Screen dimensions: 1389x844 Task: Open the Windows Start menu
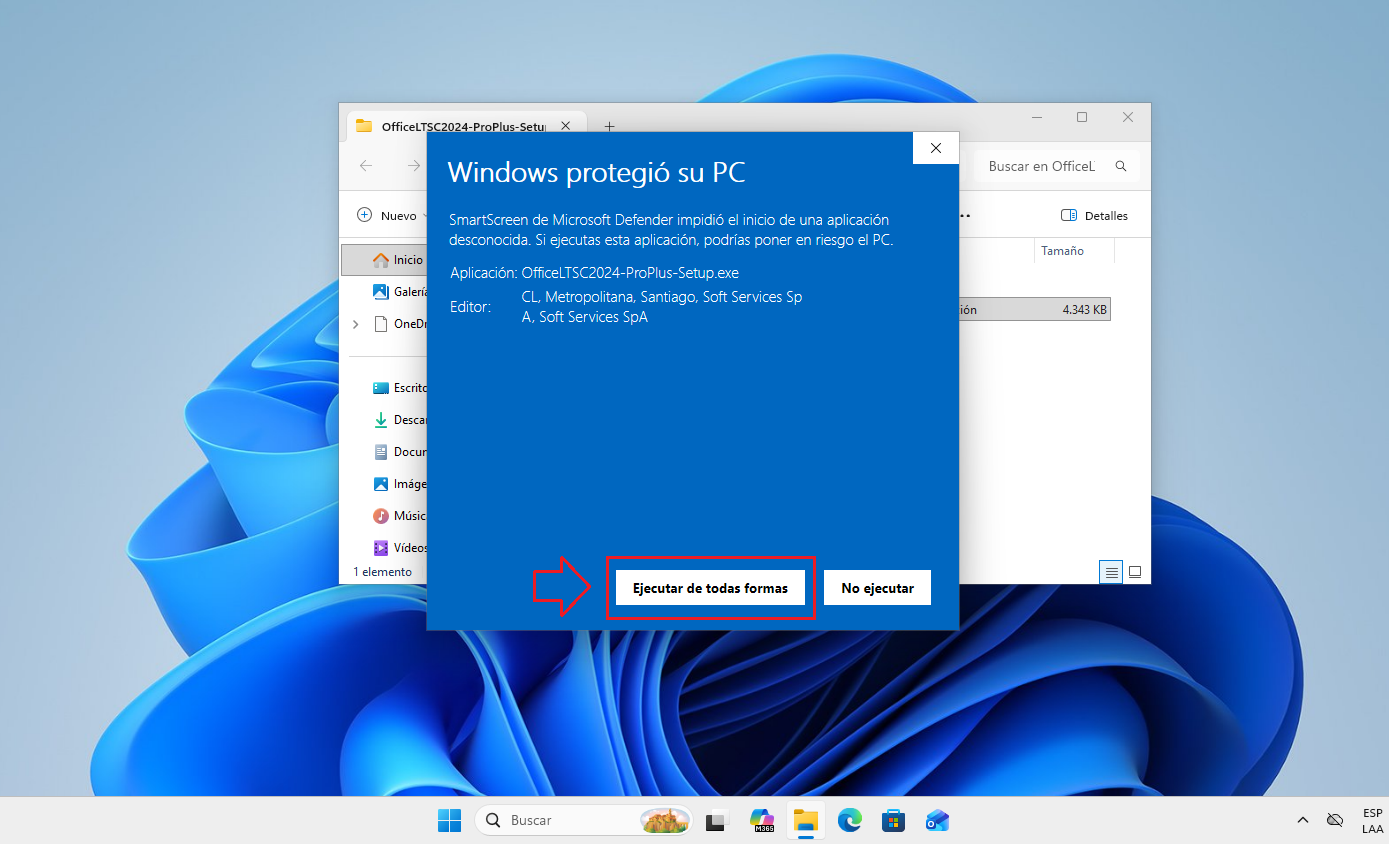pyautogui.click(x=449, y=820)
